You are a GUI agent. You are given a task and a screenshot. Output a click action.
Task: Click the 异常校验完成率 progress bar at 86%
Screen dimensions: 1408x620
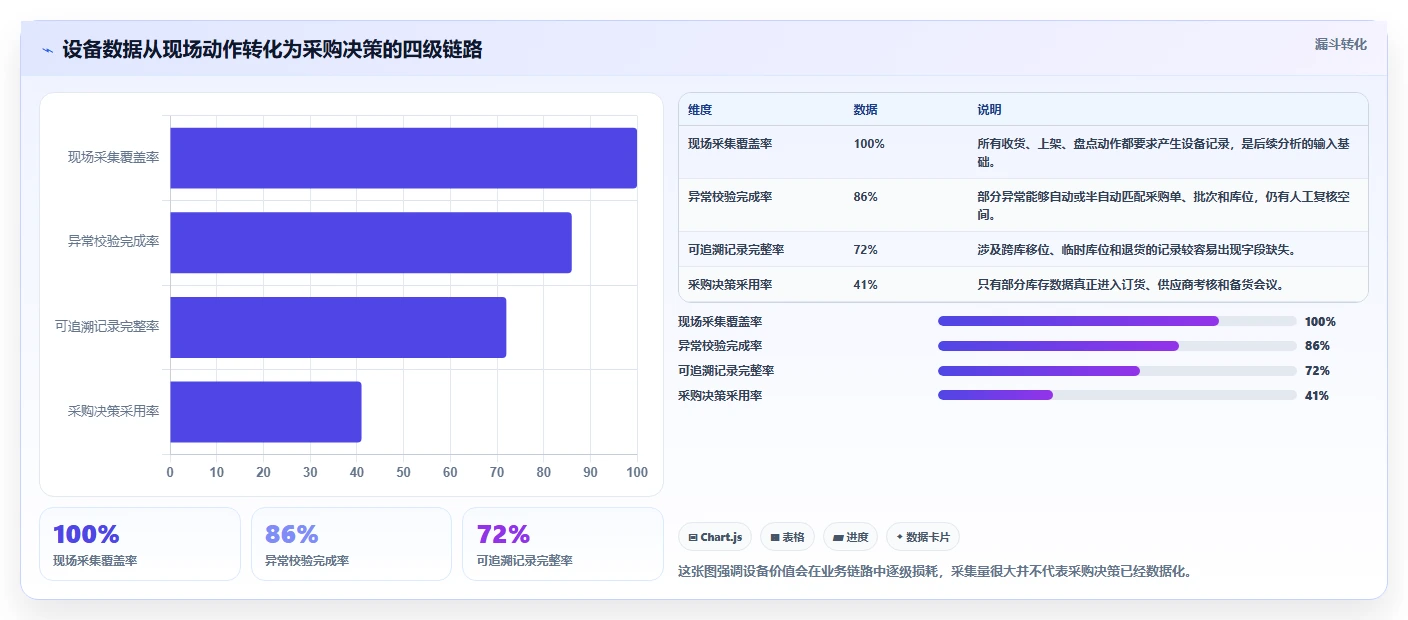coord(1117,346)
